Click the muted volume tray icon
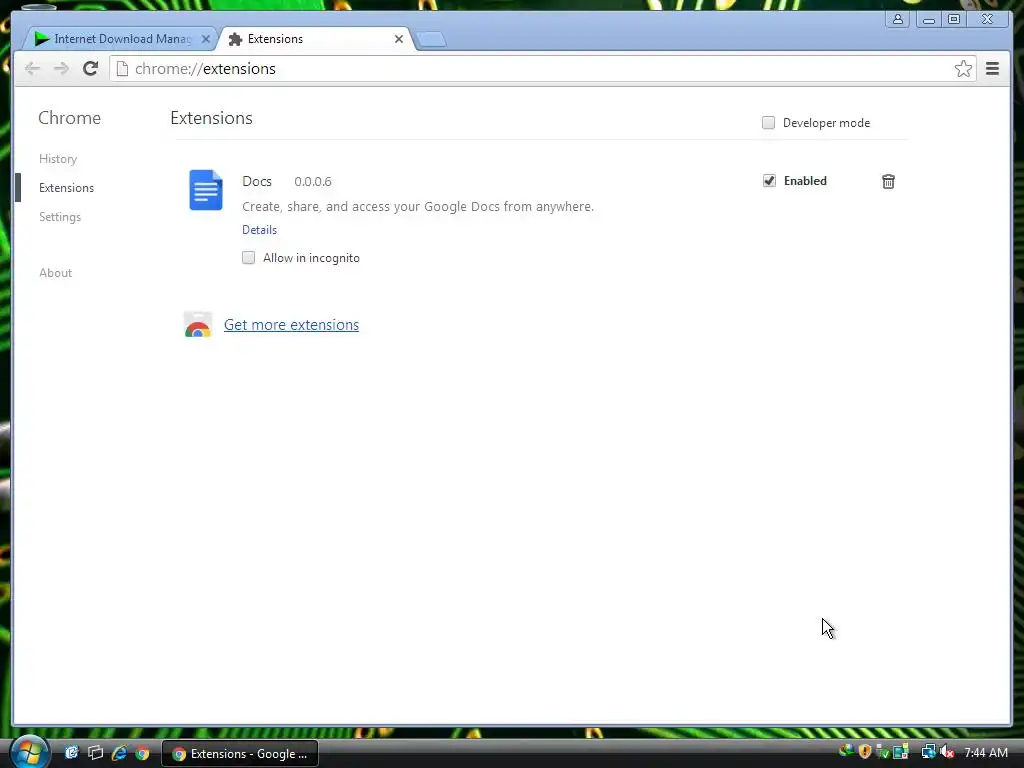This screenshot has height=768, width=1024. point(948,752)
